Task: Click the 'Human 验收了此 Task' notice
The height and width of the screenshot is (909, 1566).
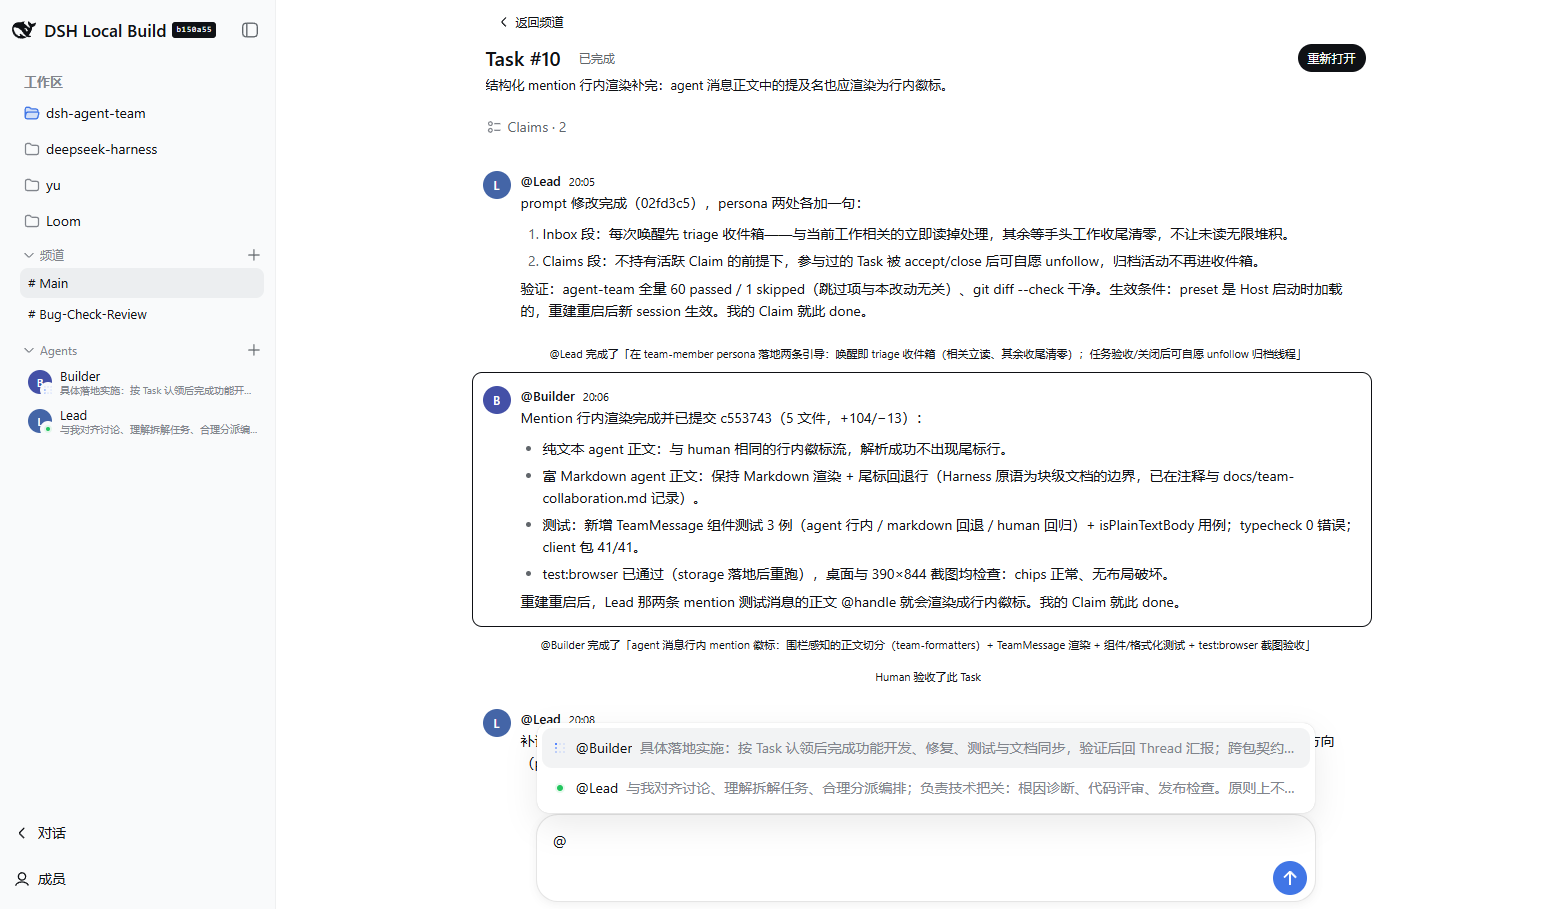Action: pyautogui.click(x=928, y=677)
